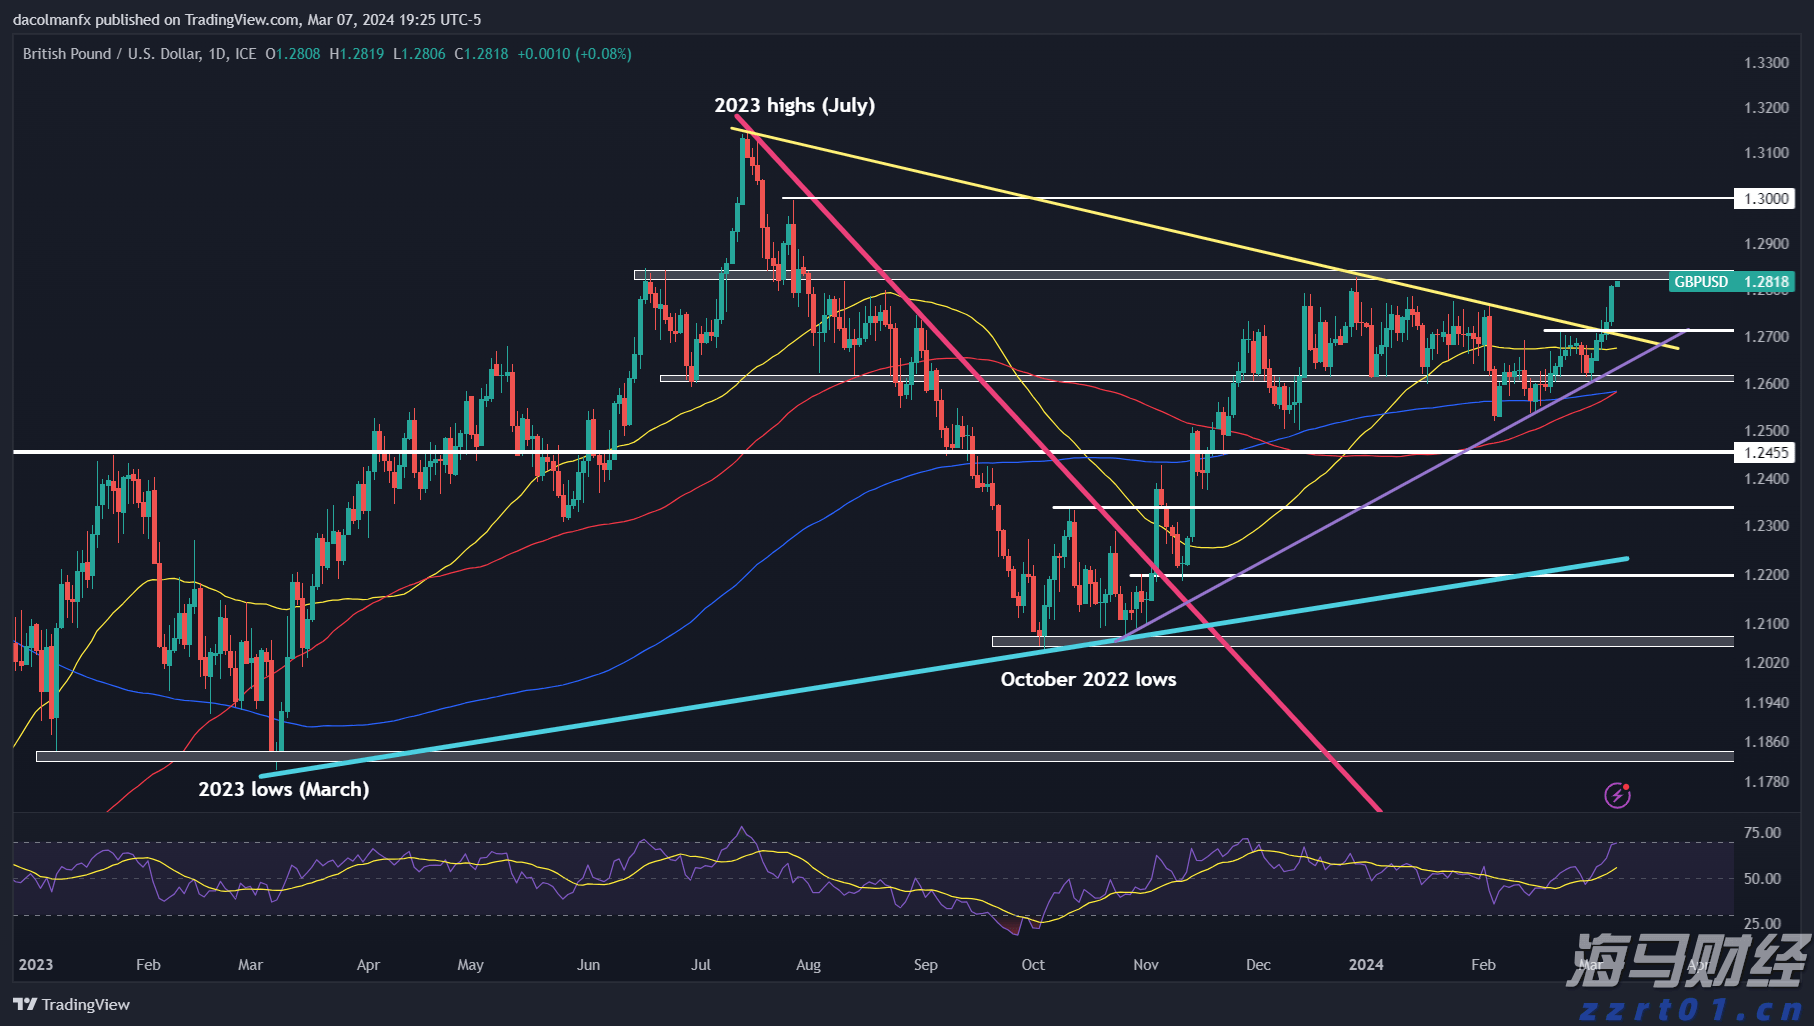
Task: Click the purple lightning bolt icon
Action: tap(1617, 795)
